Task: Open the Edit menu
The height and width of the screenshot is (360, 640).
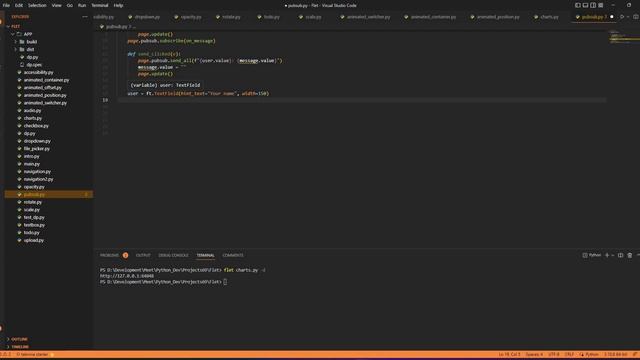Action: 19,5
